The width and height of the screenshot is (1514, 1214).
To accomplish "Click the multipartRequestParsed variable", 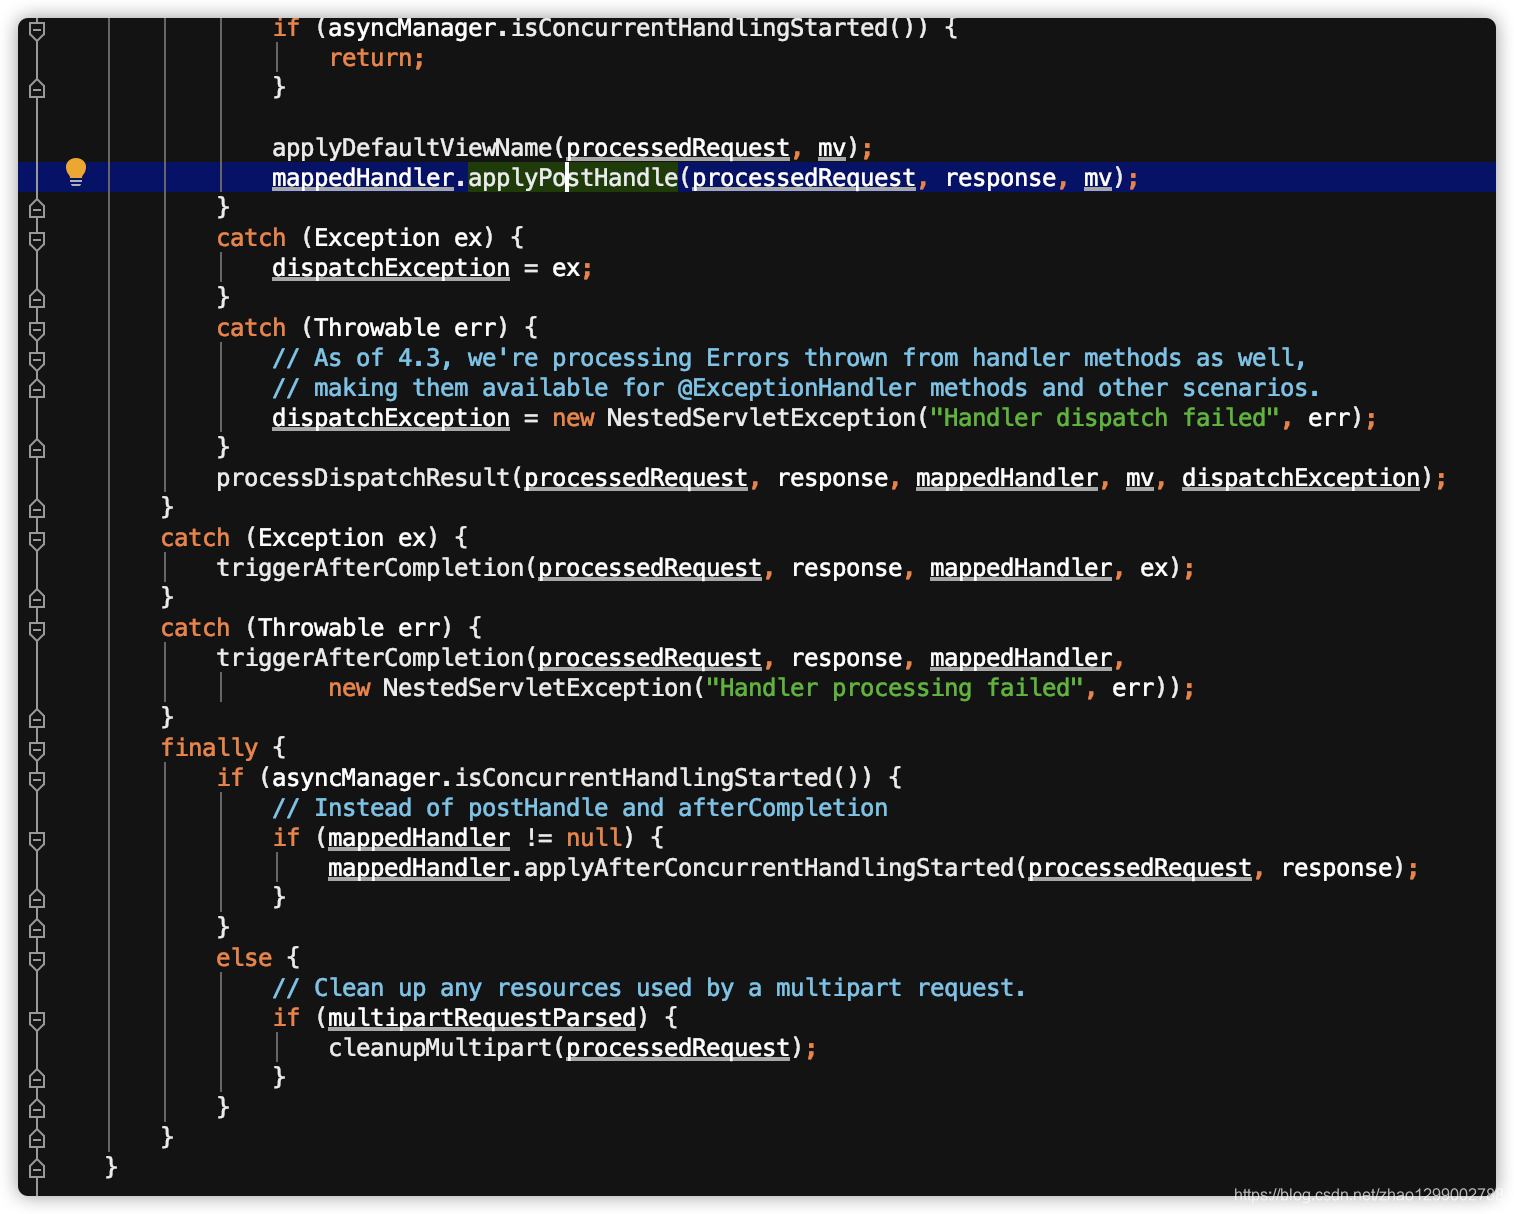I will click(x=482, y=1018).
